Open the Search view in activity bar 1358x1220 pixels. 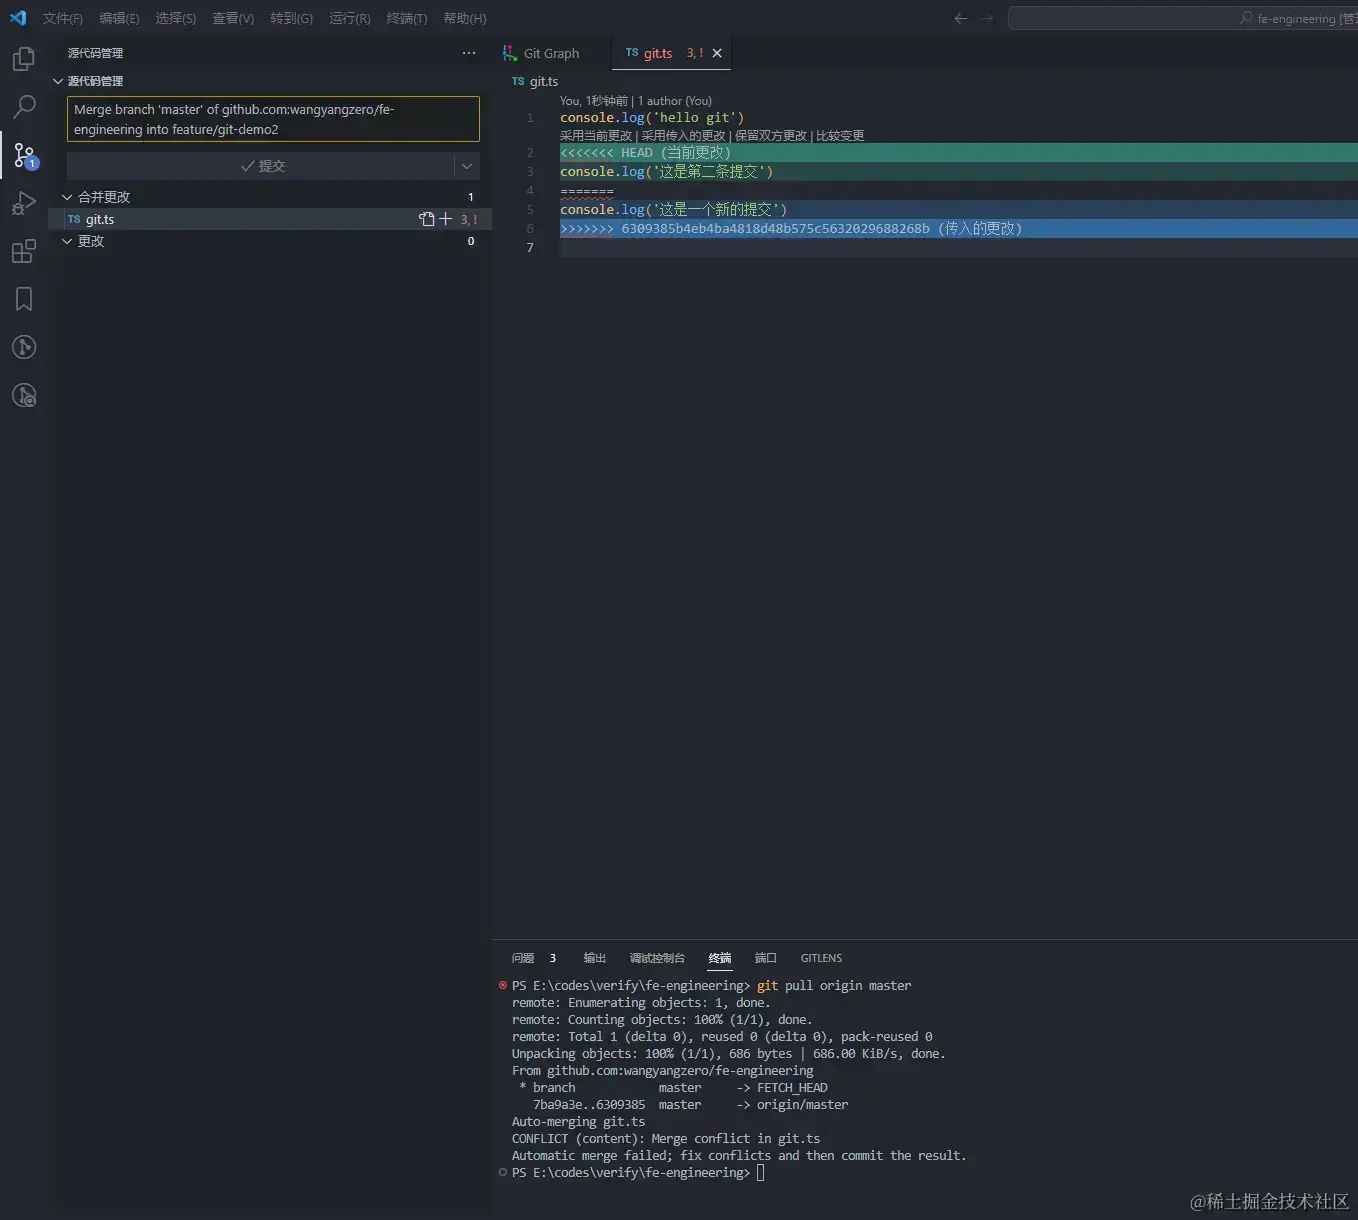(24, 107)
